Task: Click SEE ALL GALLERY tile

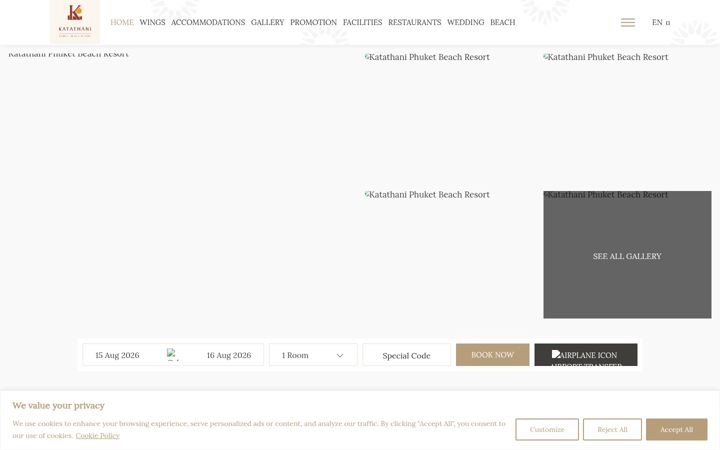Action: point(627,255)
